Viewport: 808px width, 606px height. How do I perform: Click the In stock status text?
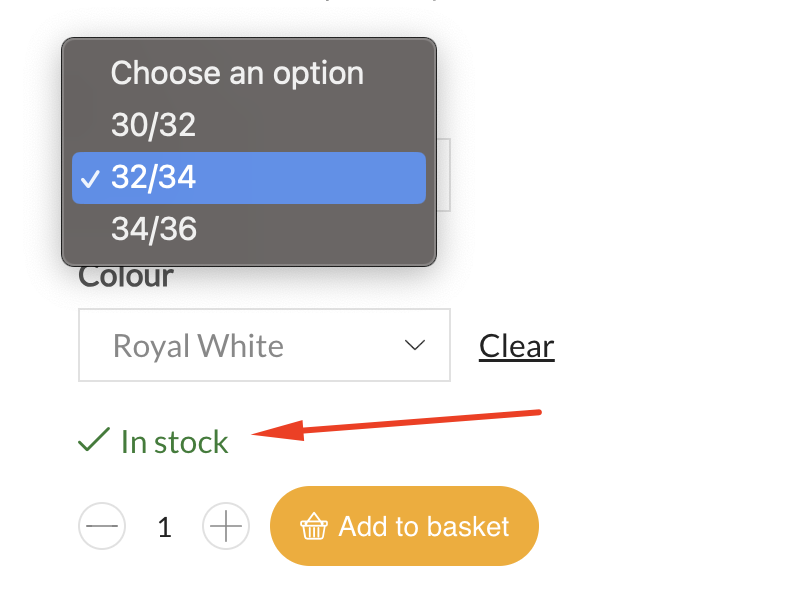[x=175, y=442]
